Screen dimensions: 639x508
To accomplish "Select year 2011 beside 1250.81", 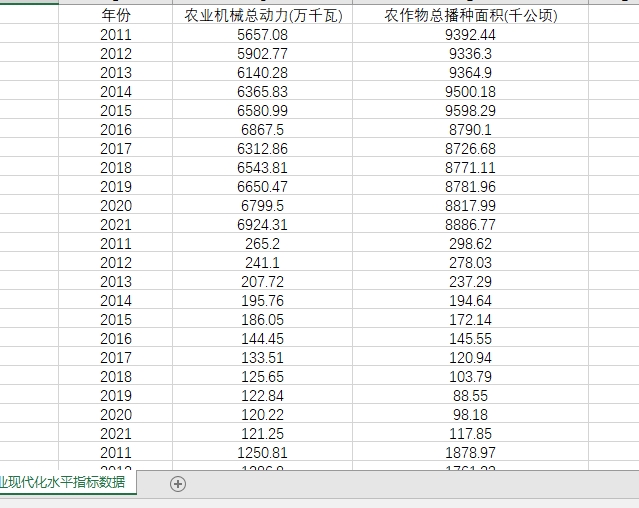I will coord(116,453).
